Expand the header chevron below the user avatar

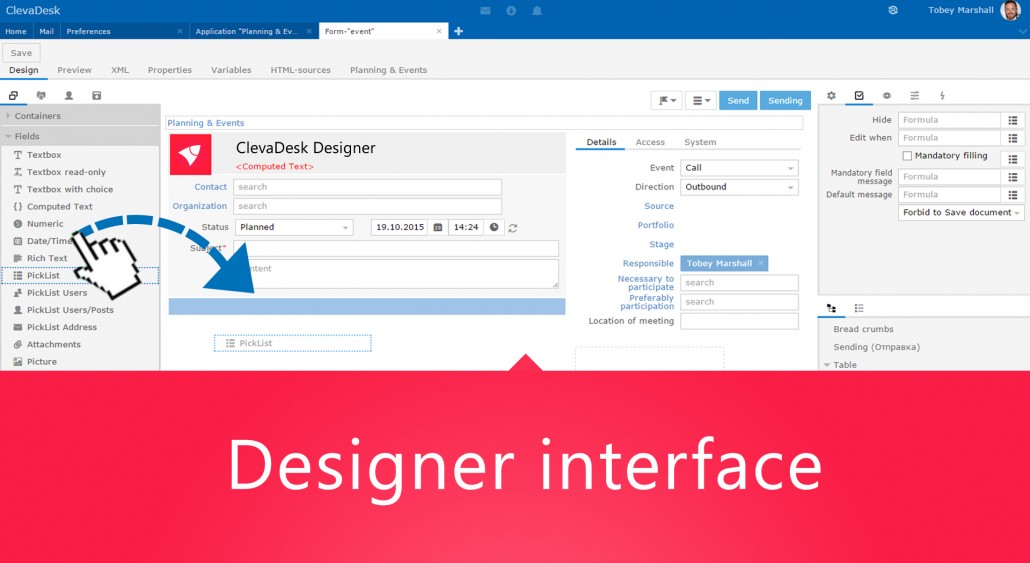click(x=1022, y=32)
